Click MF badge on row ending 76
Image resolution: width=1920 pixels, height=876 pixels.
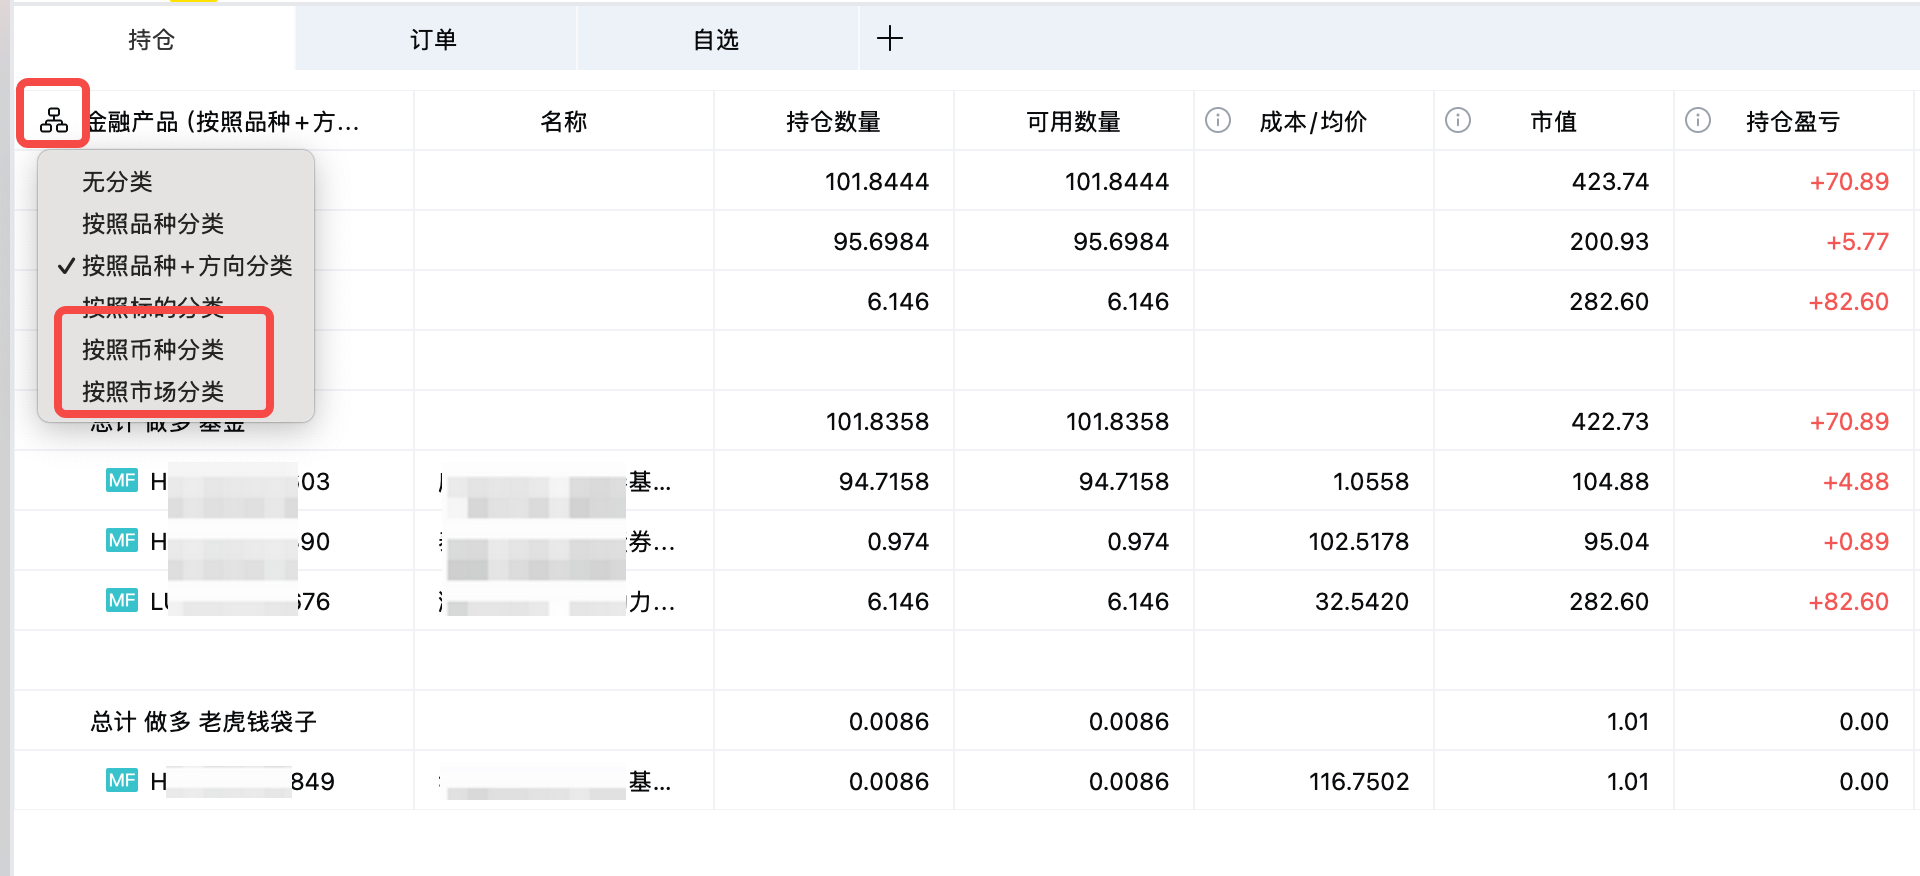tap(122, 601)
